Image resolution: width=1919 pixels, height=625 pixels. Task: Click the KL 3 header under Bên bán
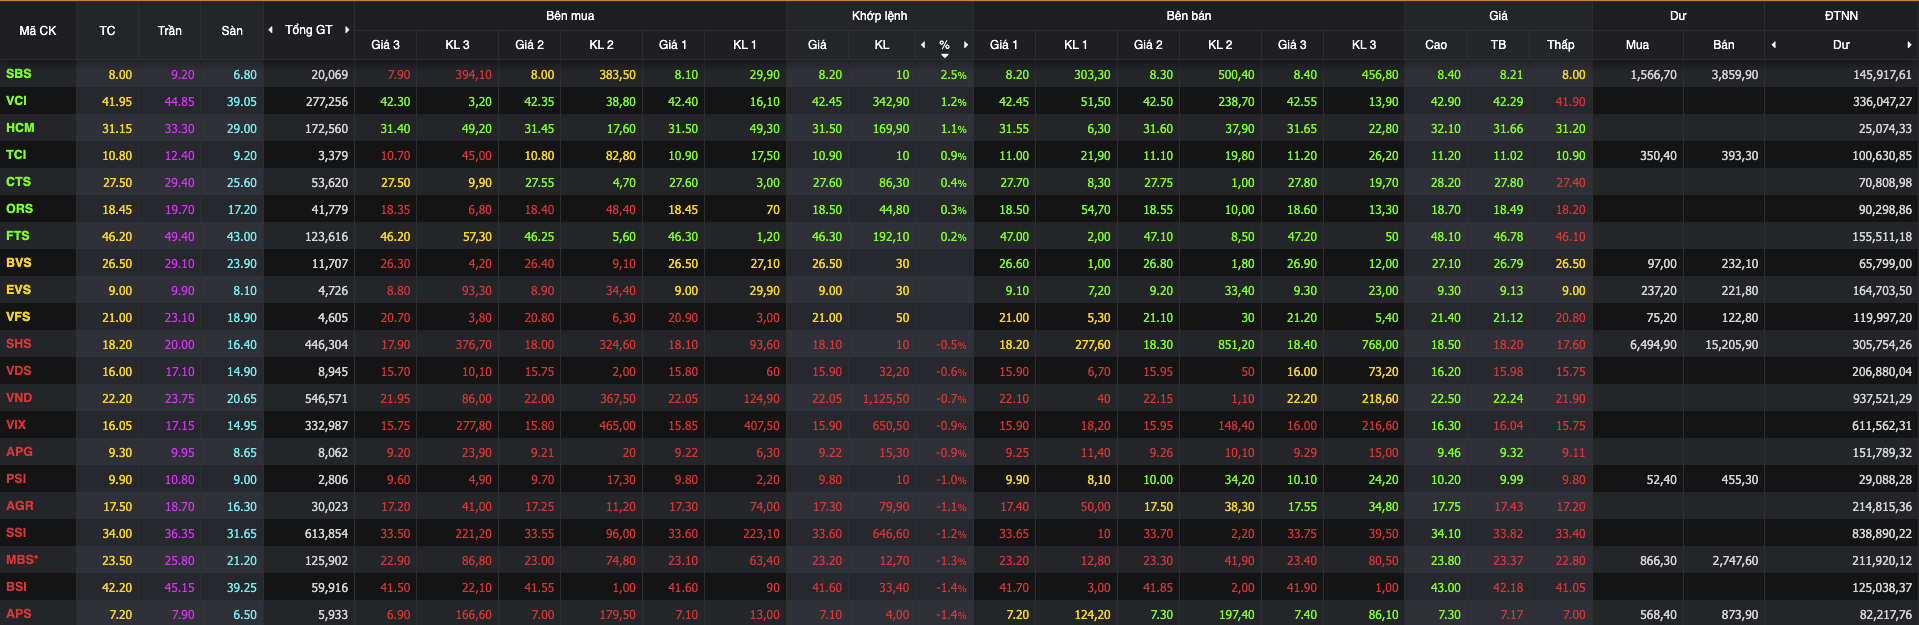pos(1364,45)
